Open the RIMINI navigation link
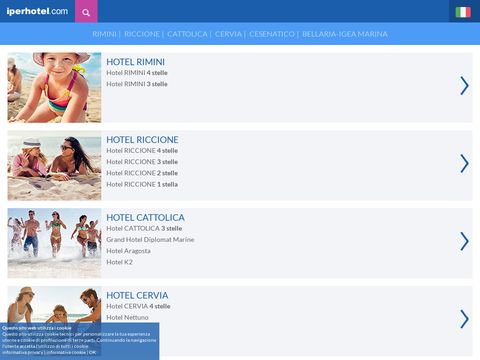Viewport: 480px width, 360px height. tap(104, 34)
